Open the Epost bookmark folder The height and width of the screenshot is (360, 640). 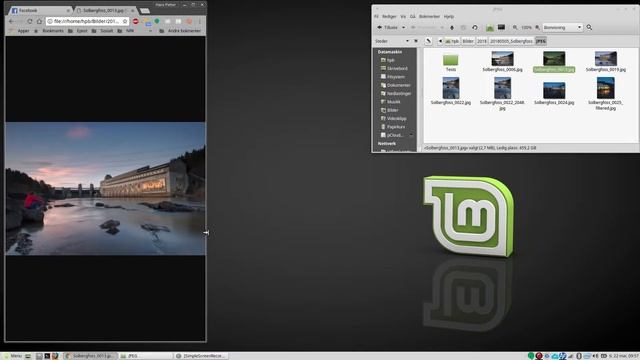[78, 31]
